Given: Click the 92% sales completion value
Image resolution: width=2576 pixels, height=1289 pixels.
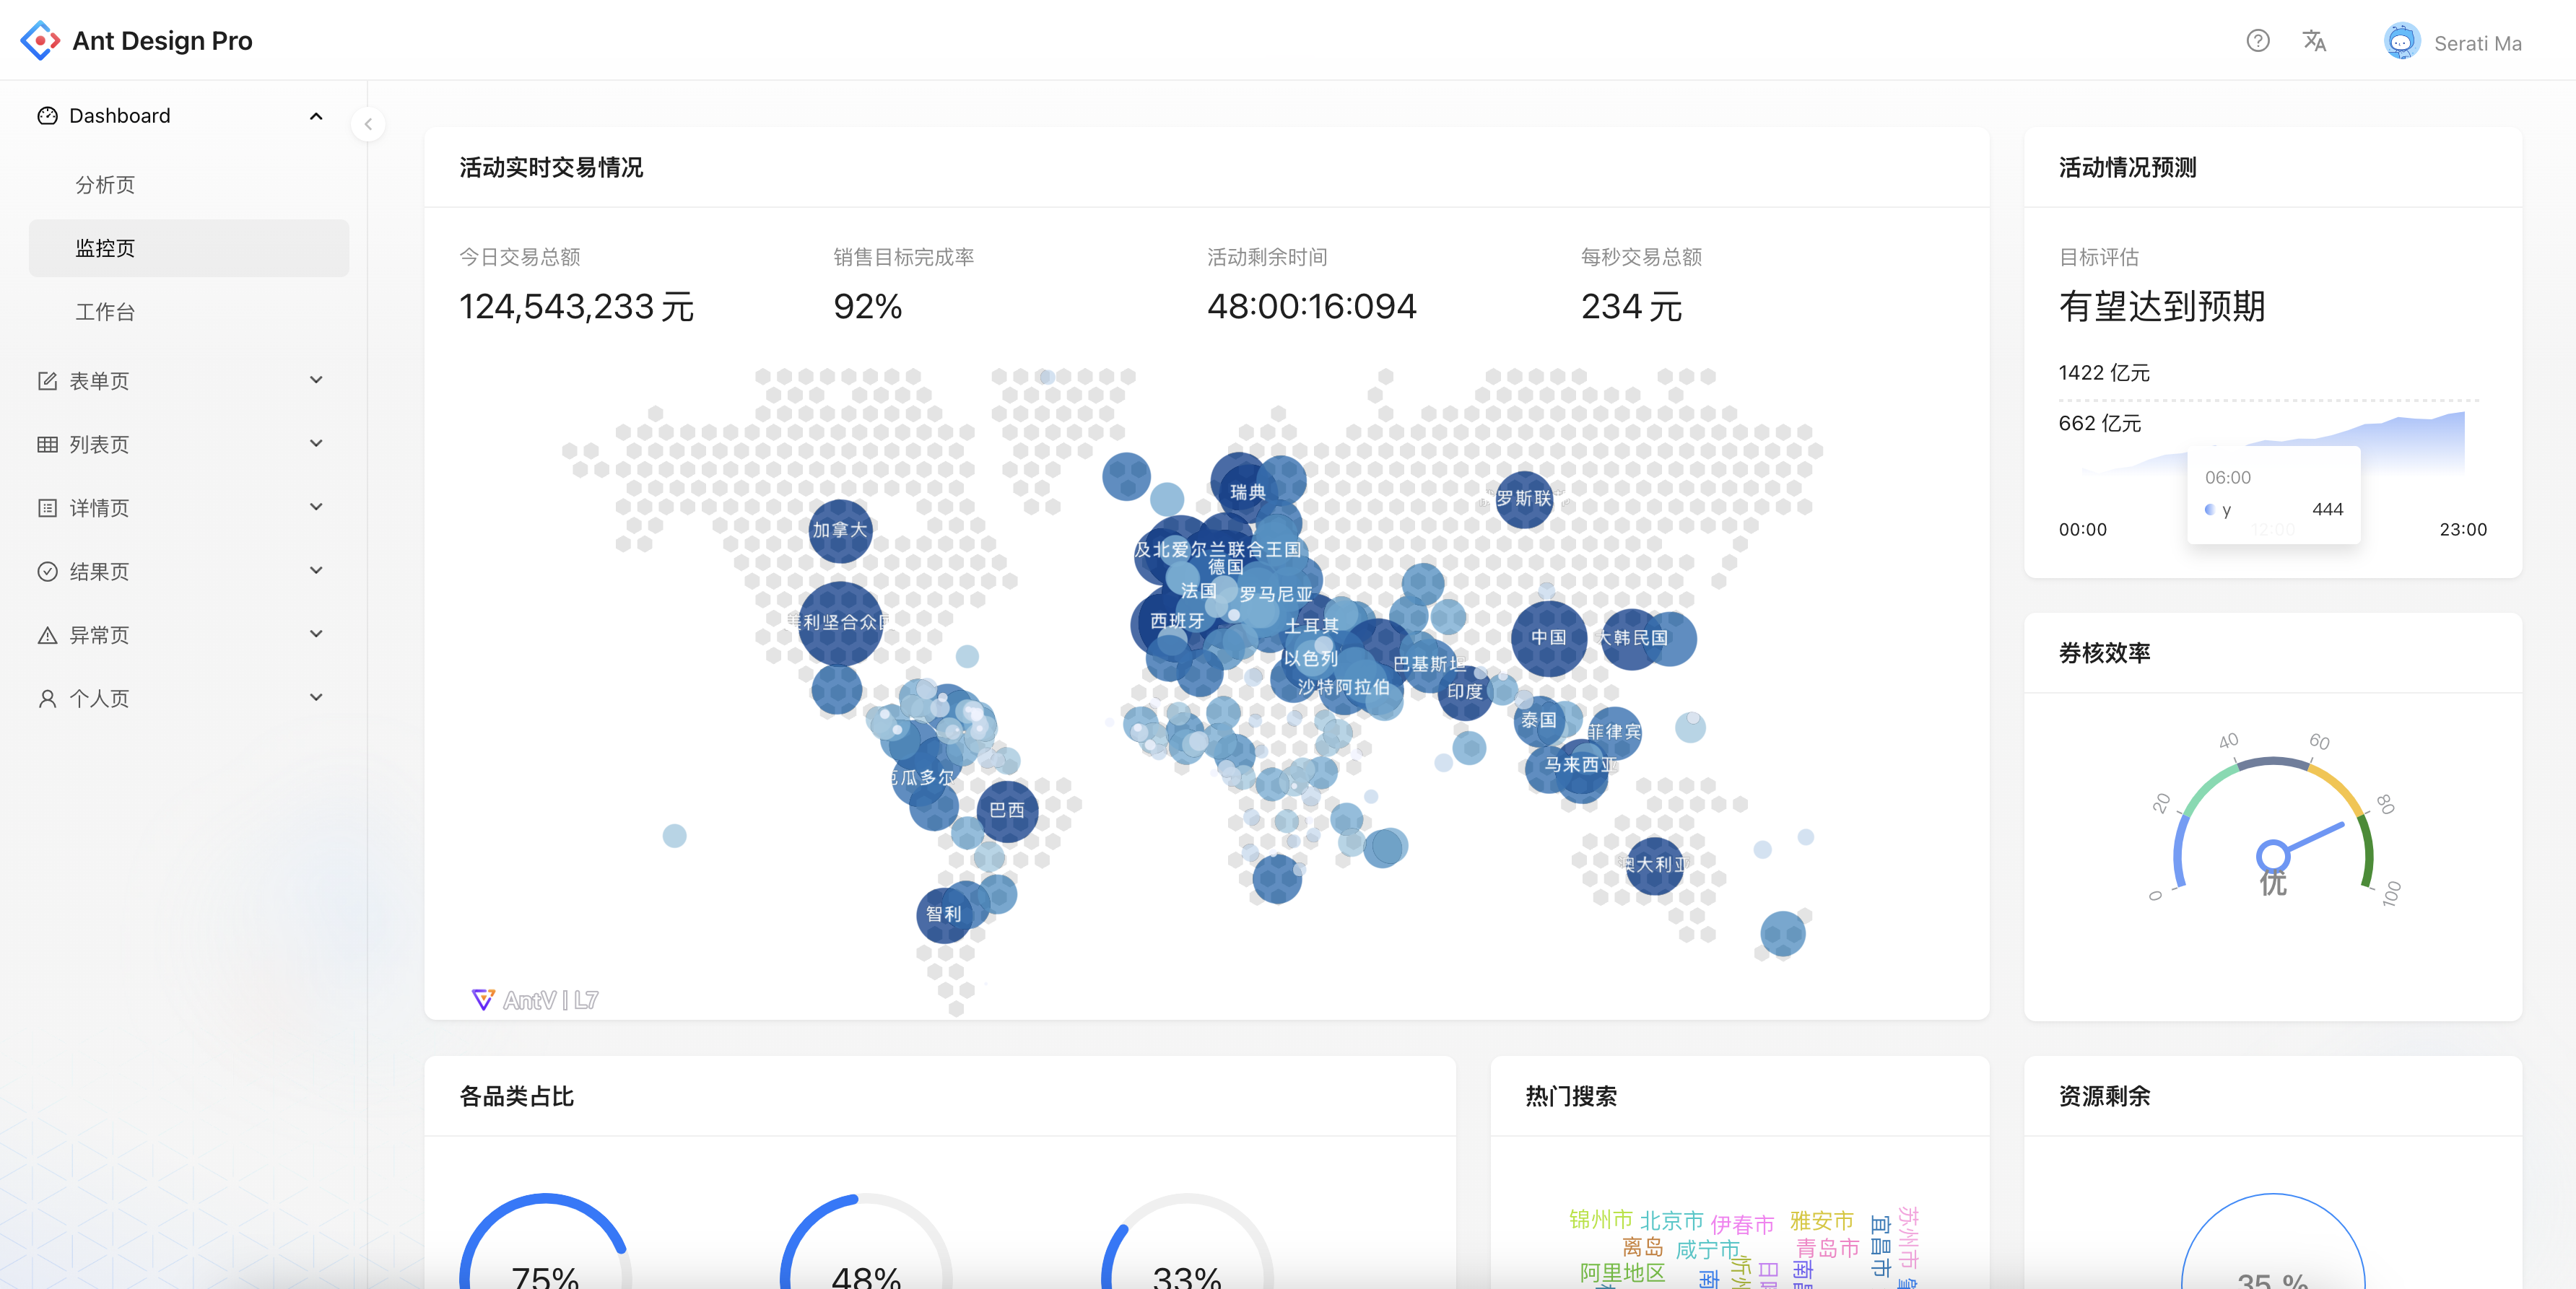Looking at the screenshot, I should (x=868, y=306).
